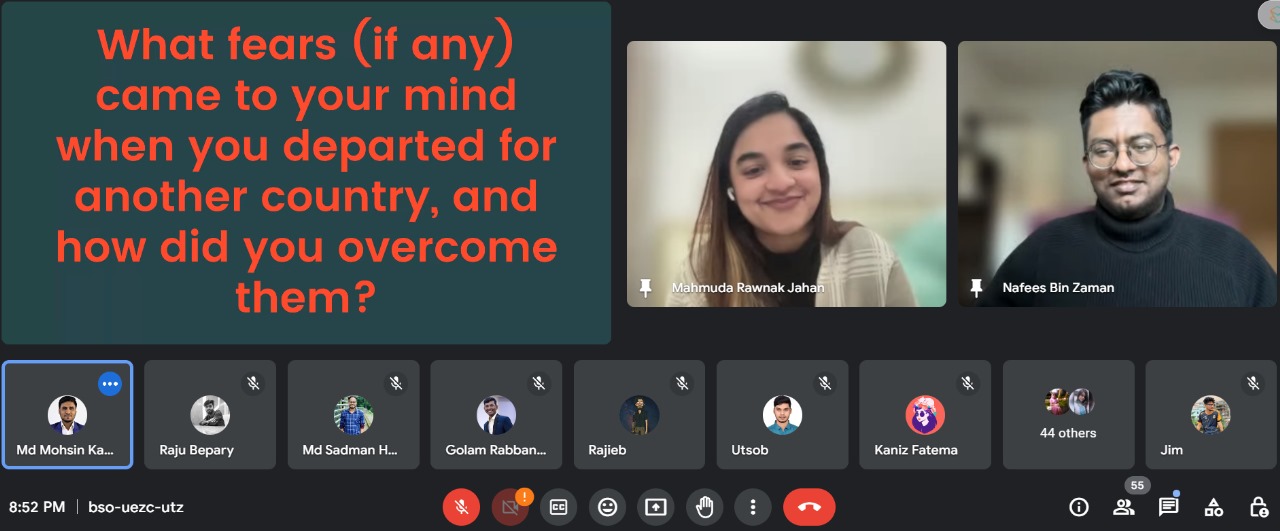Turn on the camera
Image resolution: width=1280 pixels, height=531 pixels.
click(510, 507)
